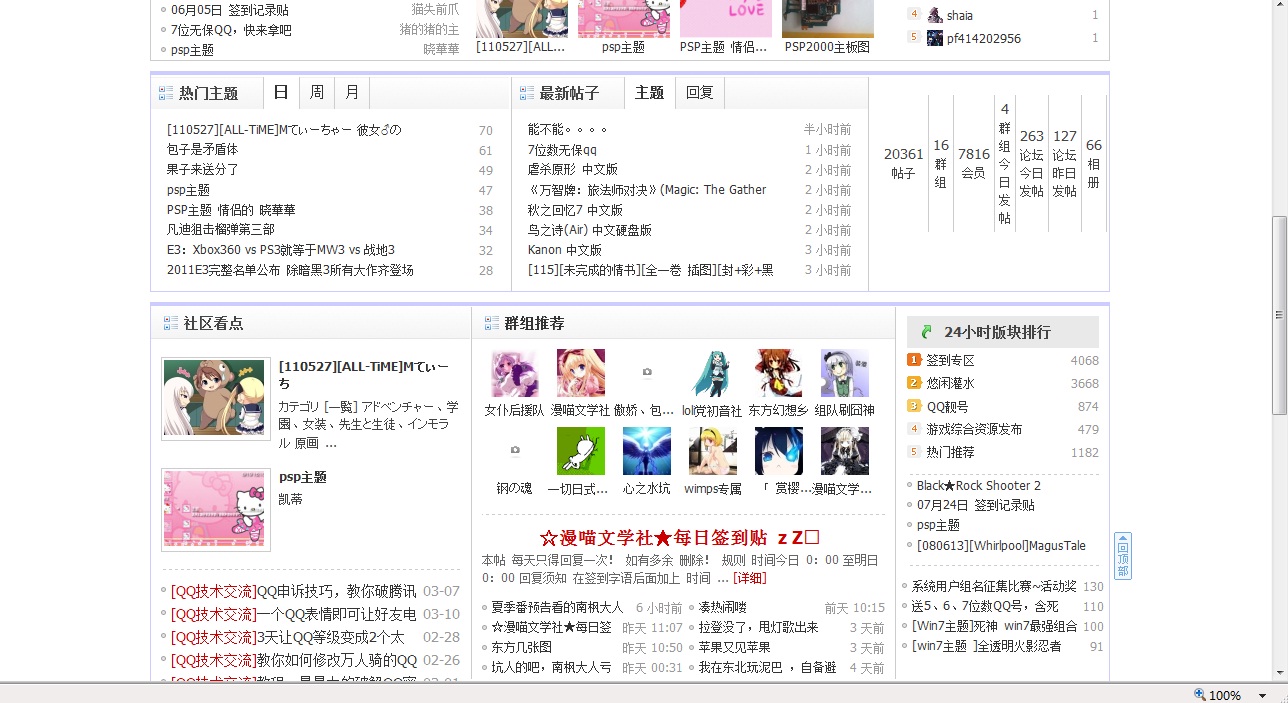1288x703 pixels.
Task: Open the [080613][Whirlpool]MagusTale link
Action: coord(1001,546)
